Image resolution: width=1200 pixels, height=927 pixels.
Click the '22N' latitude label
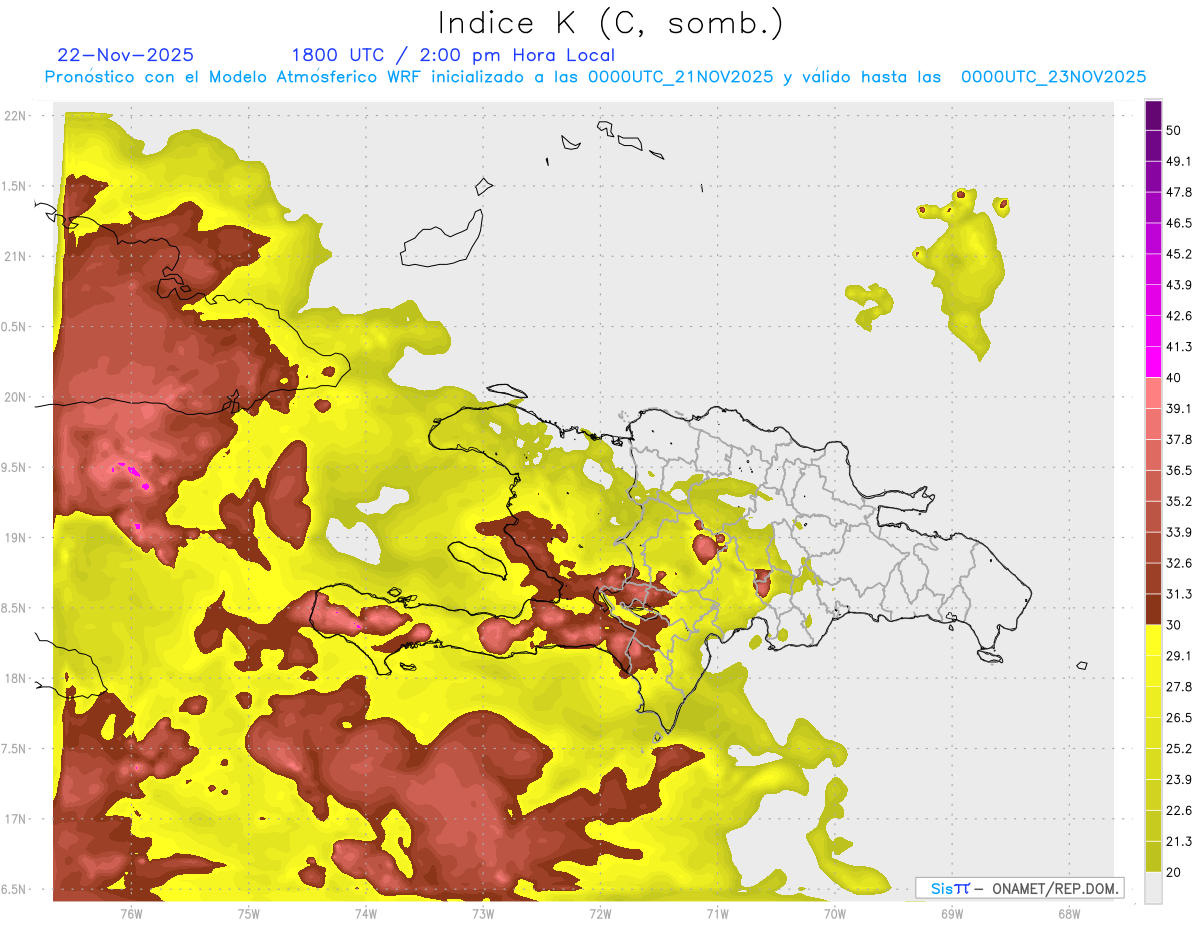click(15, 116)
